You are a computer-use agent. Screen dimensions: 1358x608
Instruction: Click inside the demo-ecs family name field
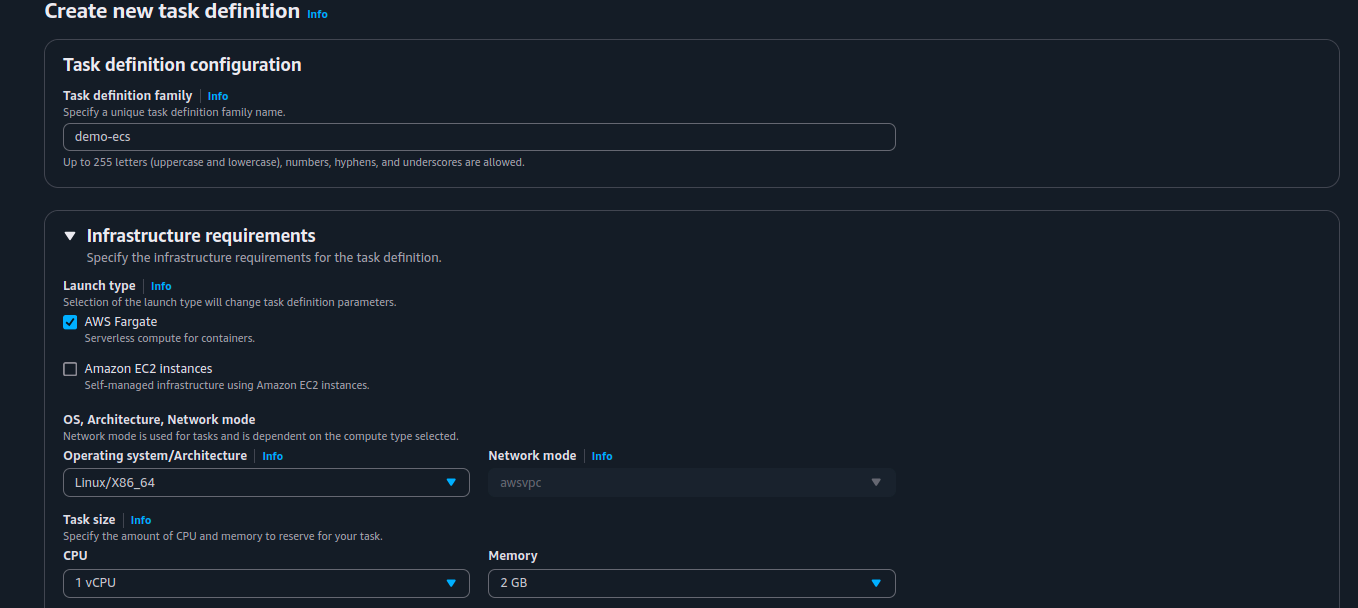point(479,137)
